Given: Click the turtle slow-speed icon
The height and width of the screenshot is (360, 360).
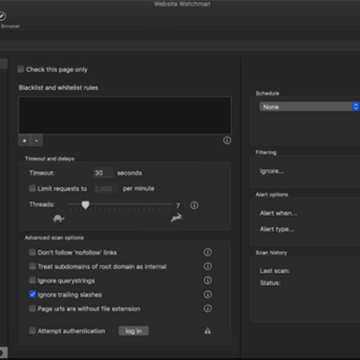Looking at the screenshot, I should pos(58,219).
